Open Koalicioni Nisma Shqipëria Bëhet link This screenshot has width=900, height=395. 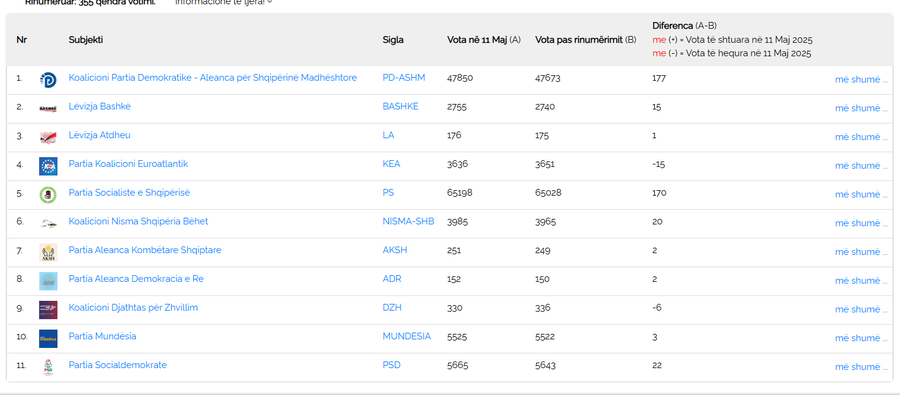[138, 222]
